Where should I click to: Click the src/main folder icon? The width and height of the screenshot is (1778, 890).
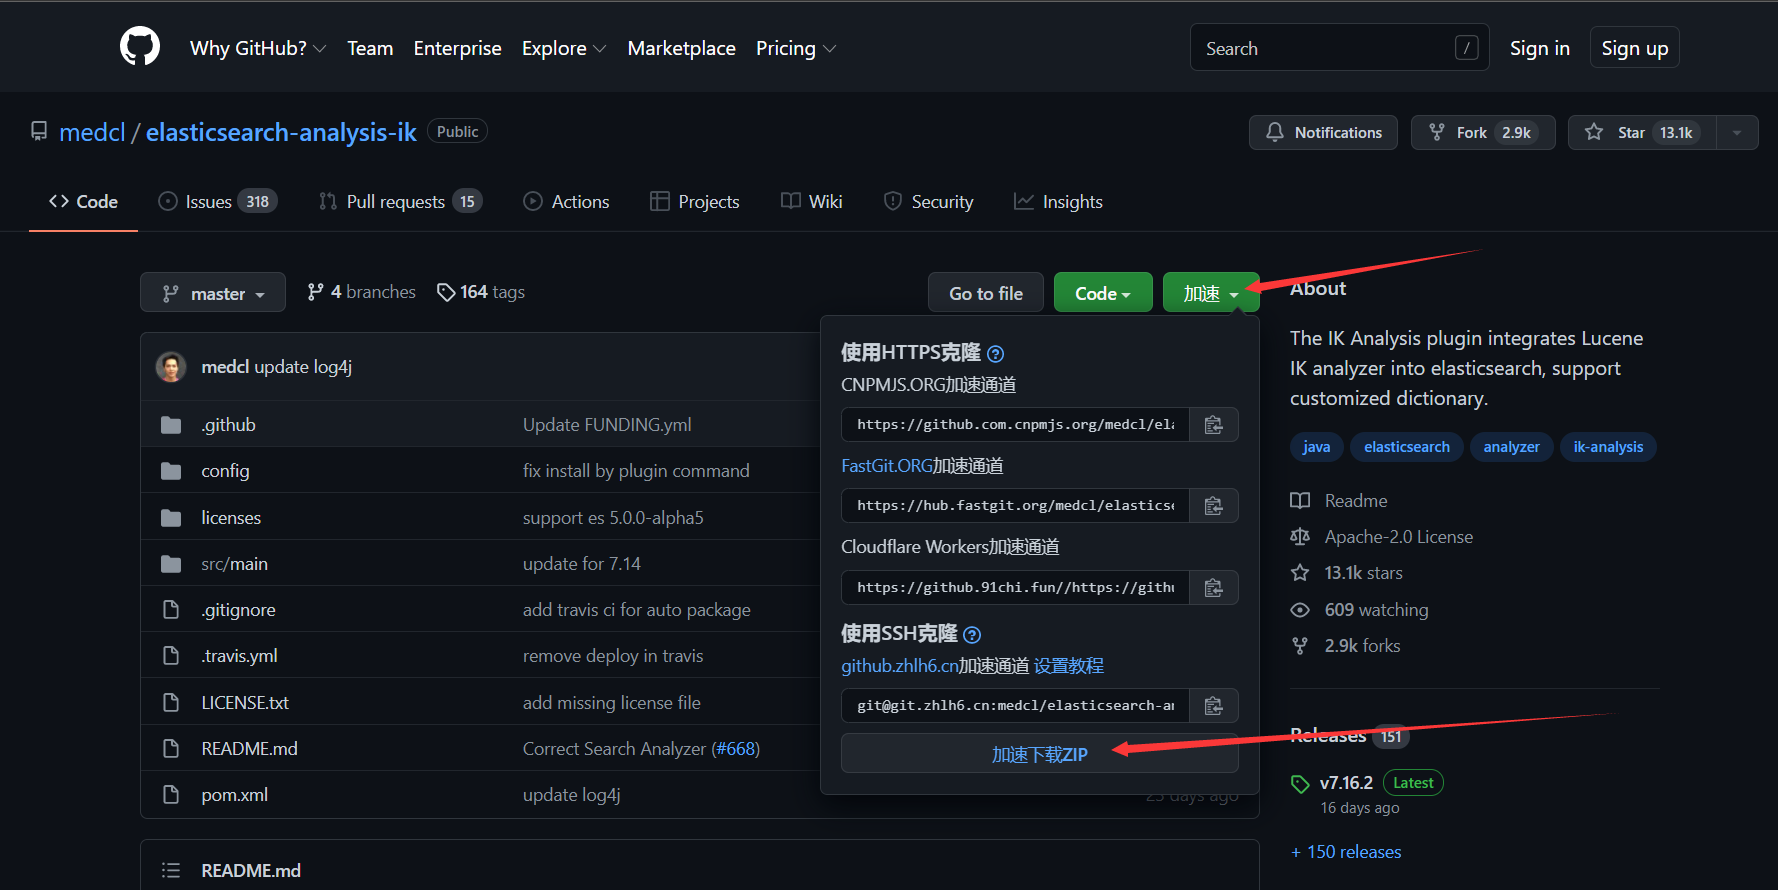(x=171, y=564)
